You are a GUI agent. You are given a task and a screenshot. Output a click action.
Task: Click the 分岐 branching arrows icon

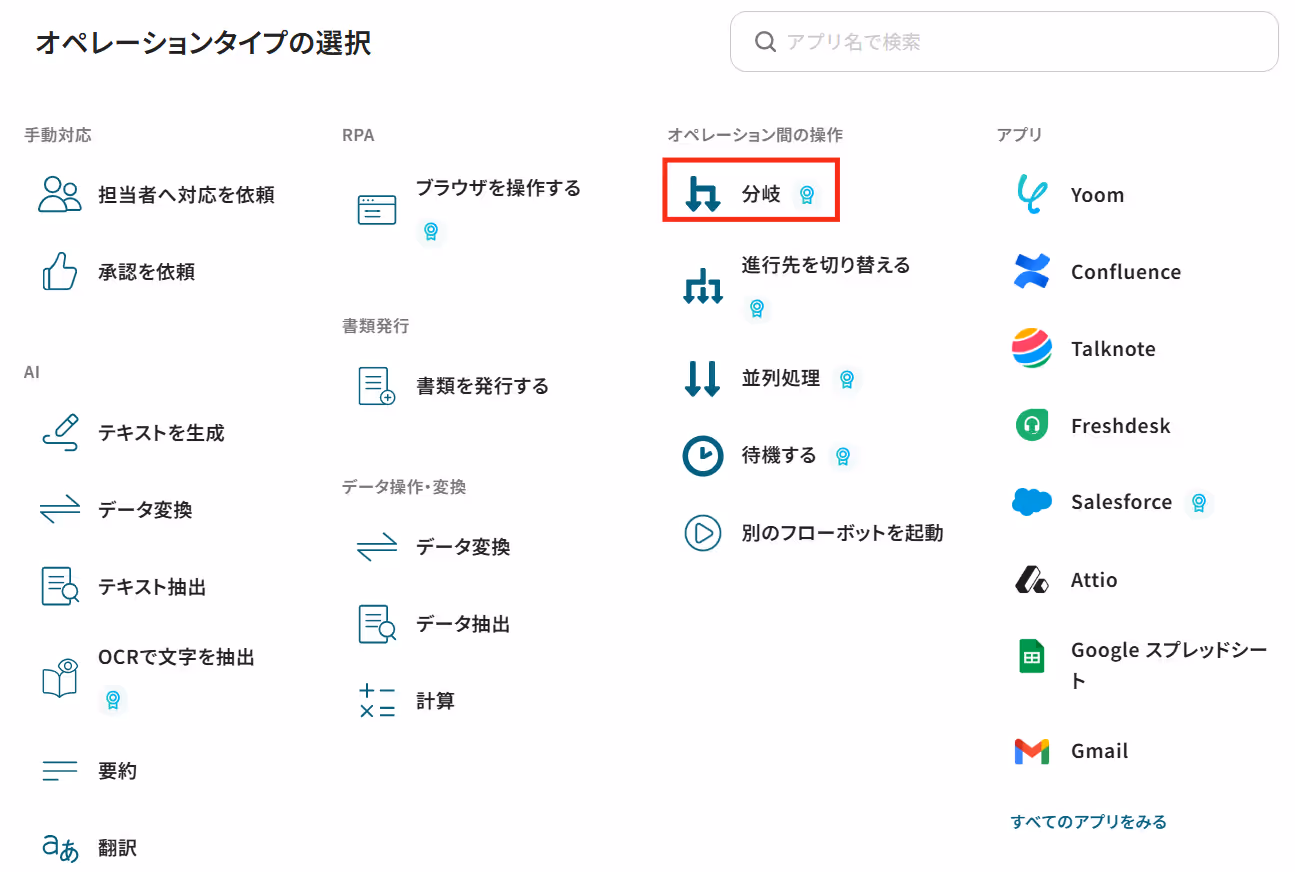click(x=703, y=194)
